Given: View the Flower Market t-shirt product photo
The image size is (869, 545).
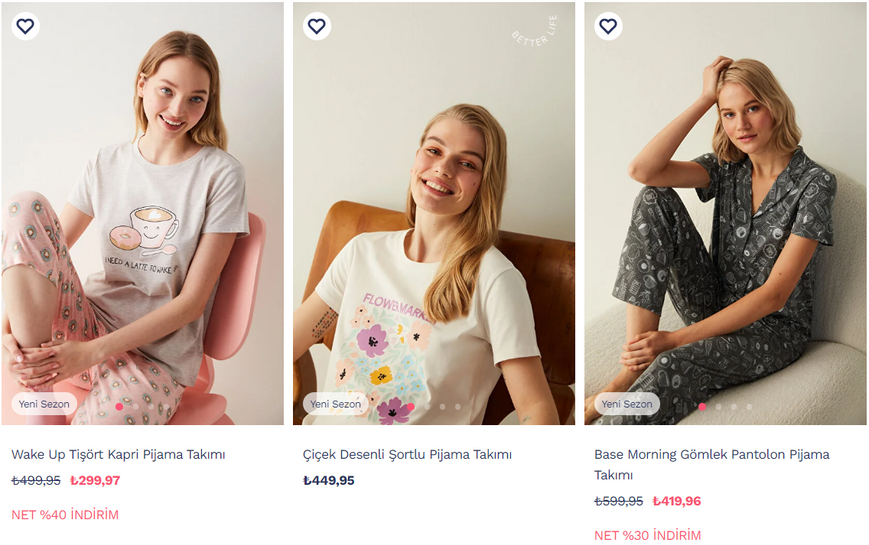Looking at the screenshot, I should (x=434, y=213).
